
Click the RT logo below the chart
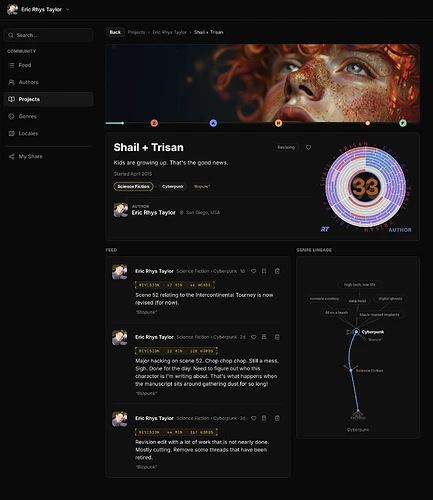pyautogui.click(x=325, y=229)
